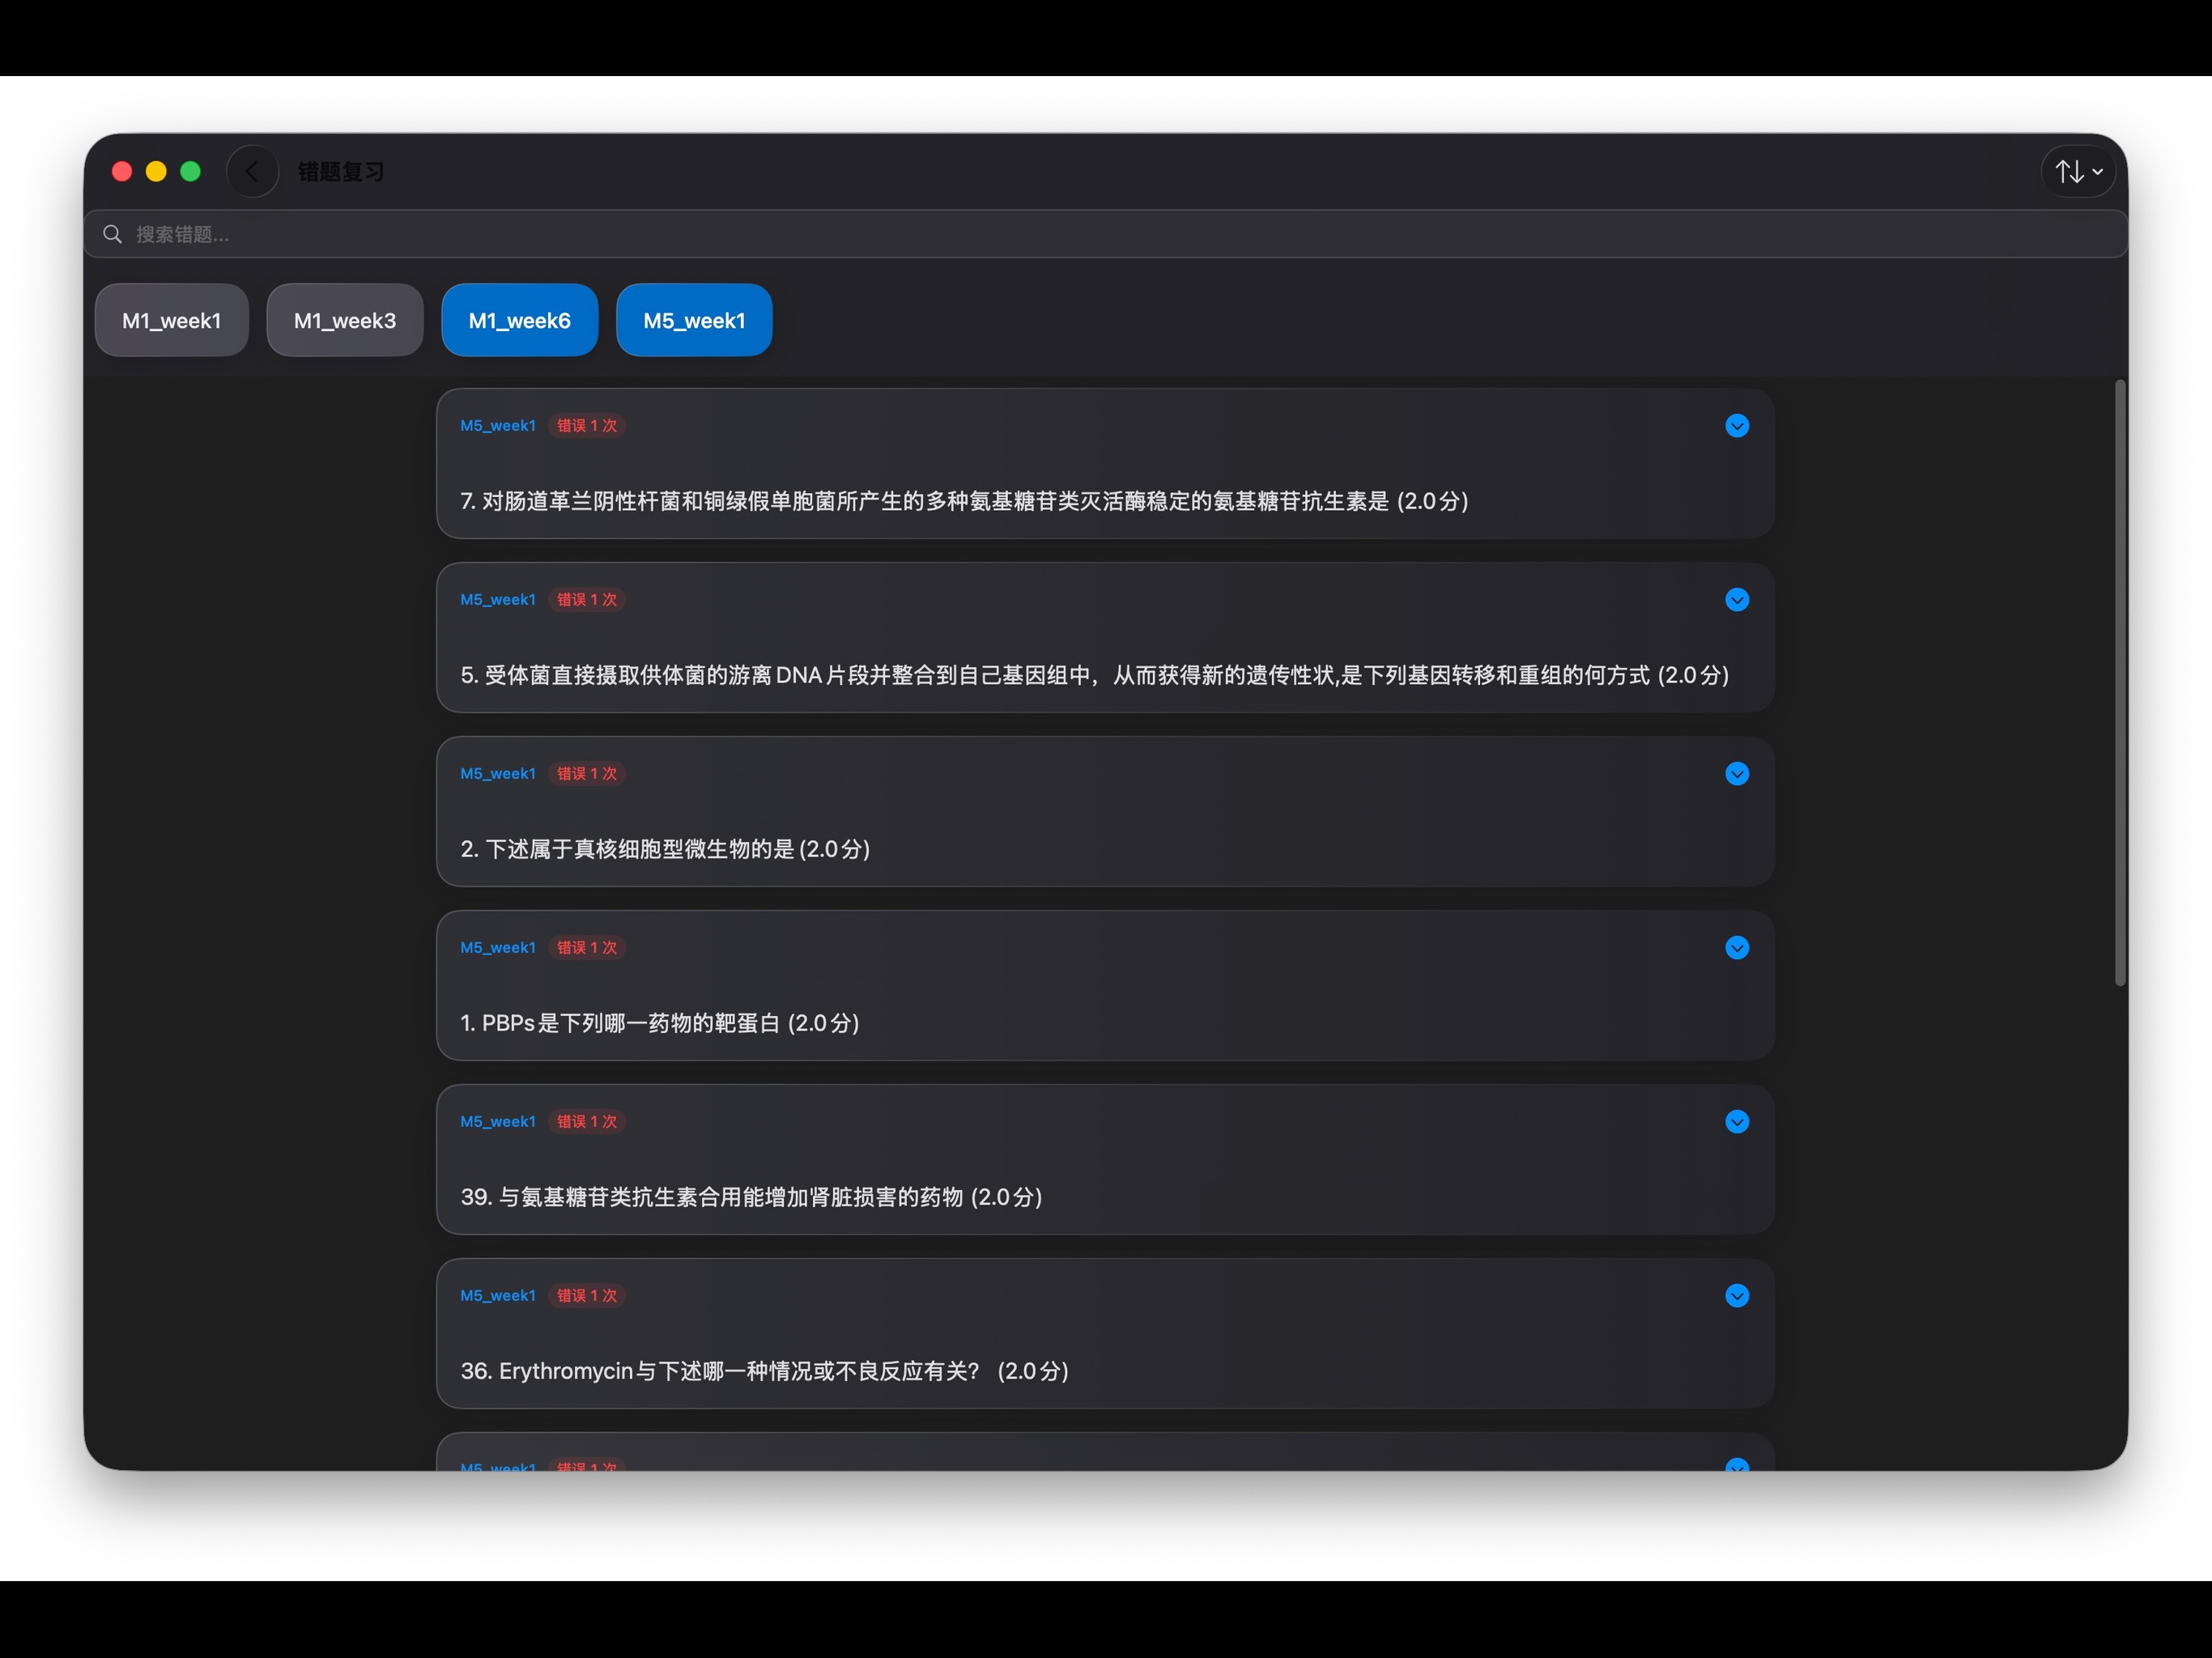Screen dimensions: 2212x1658
Task: Click the vertical scrollbar thumb
Action: 2120,683
